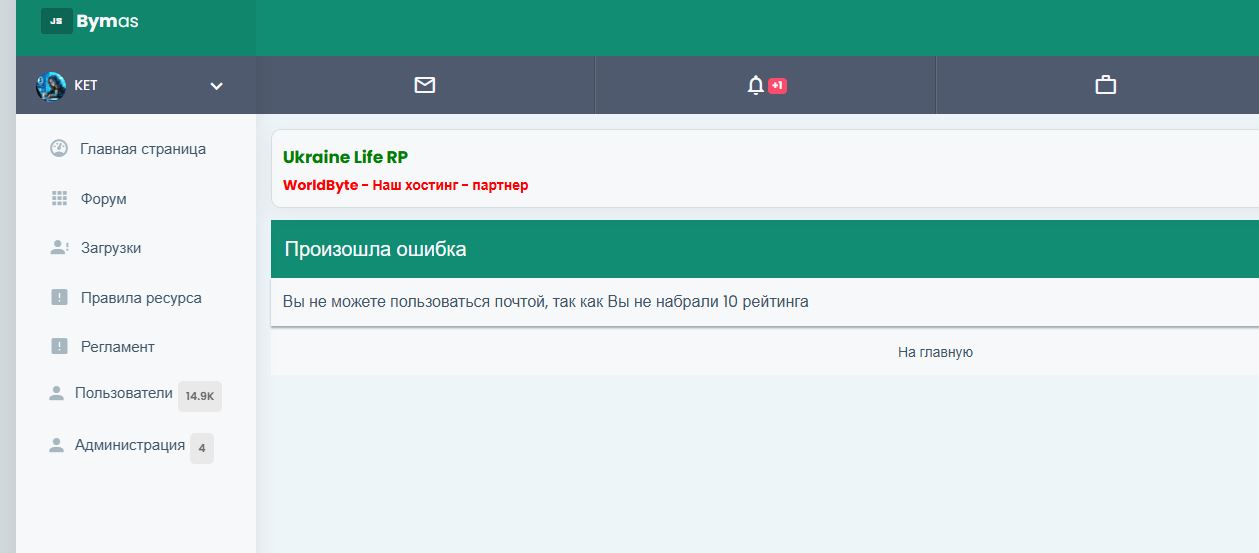
Task: Click the grid icon beside Форум
Action: click(59, 198)
